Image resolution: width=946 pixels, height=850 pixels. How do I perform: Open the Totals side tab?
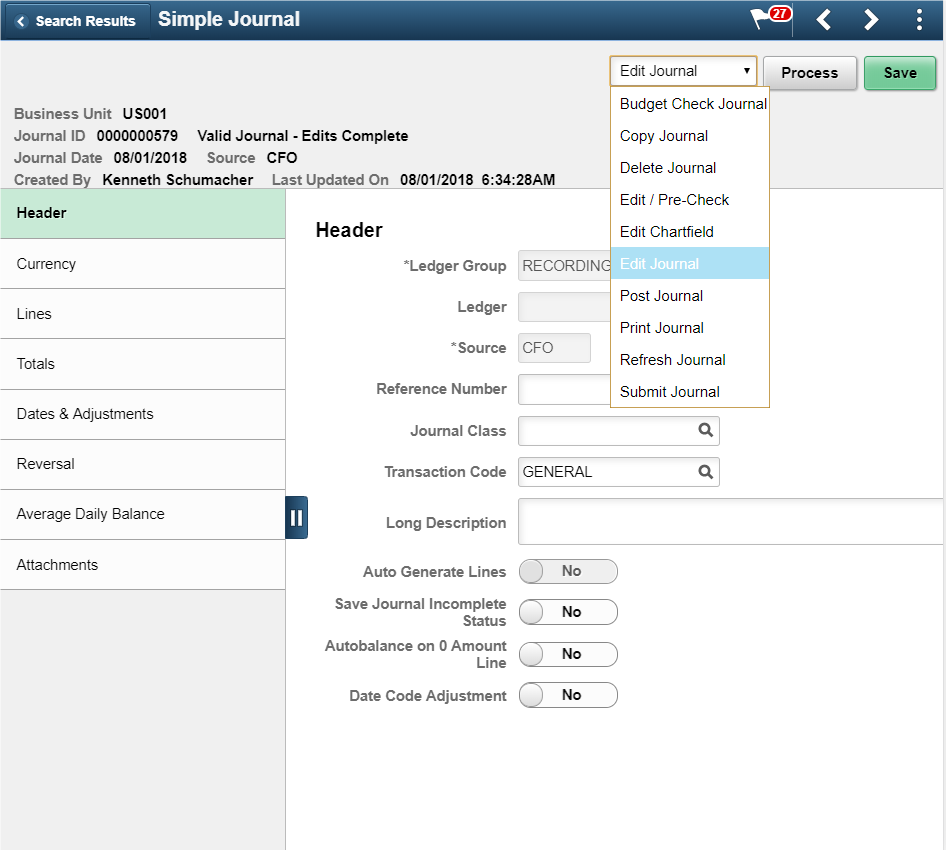coord(142,364)
